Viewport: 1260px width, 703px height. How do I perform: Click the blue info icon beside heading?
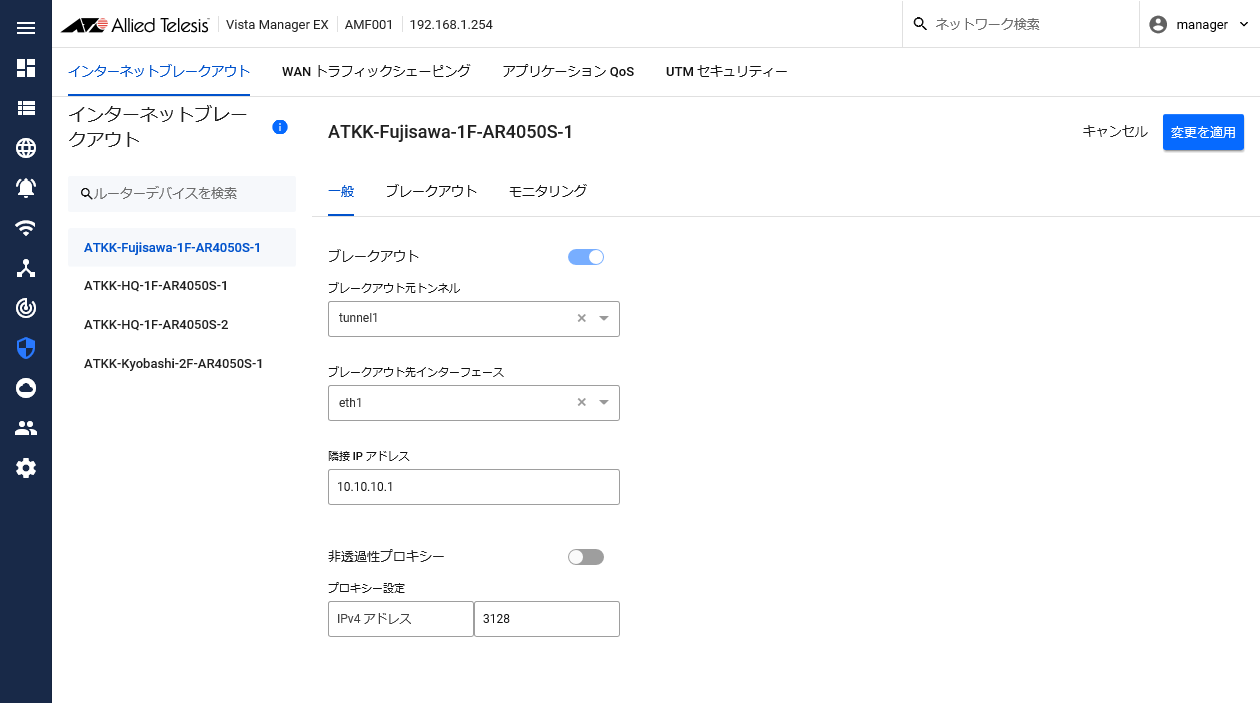click(x=280, y=127)
